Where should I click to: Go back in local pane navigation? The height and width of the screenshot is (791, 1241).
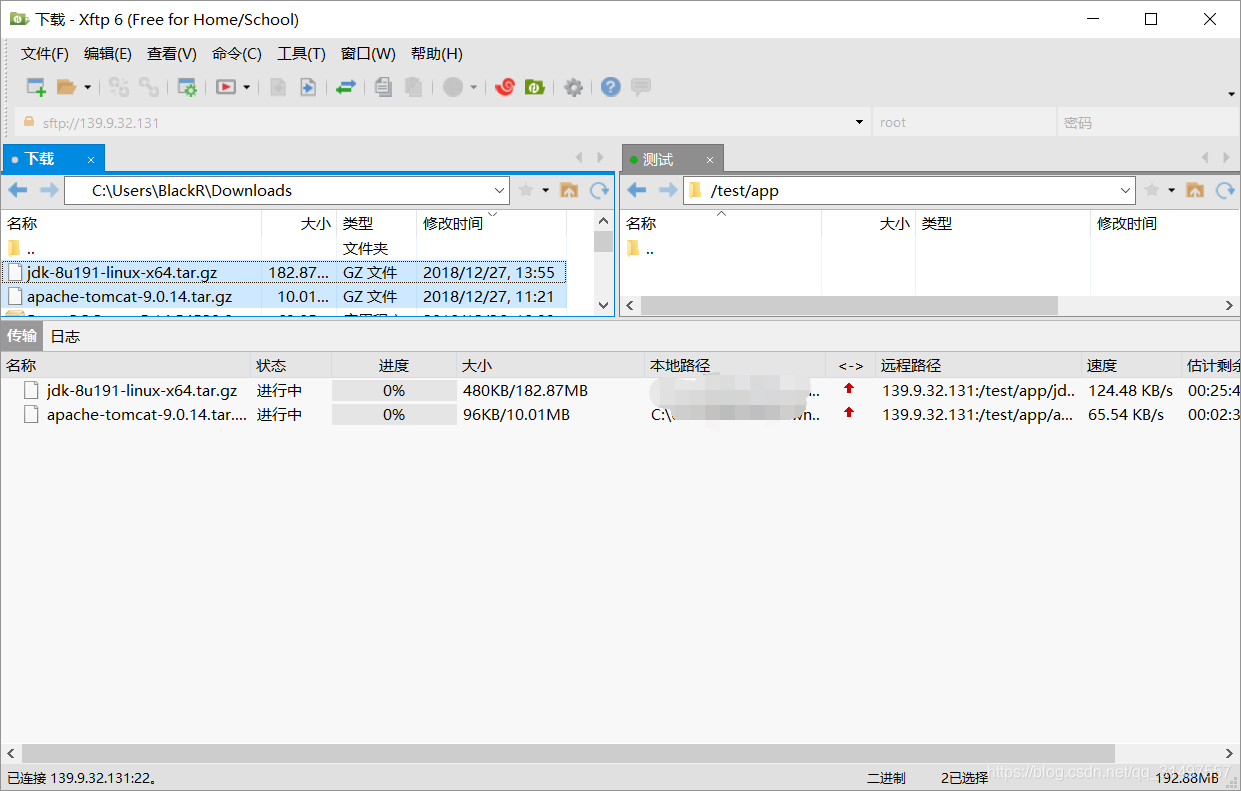click(x=18, y=190)
